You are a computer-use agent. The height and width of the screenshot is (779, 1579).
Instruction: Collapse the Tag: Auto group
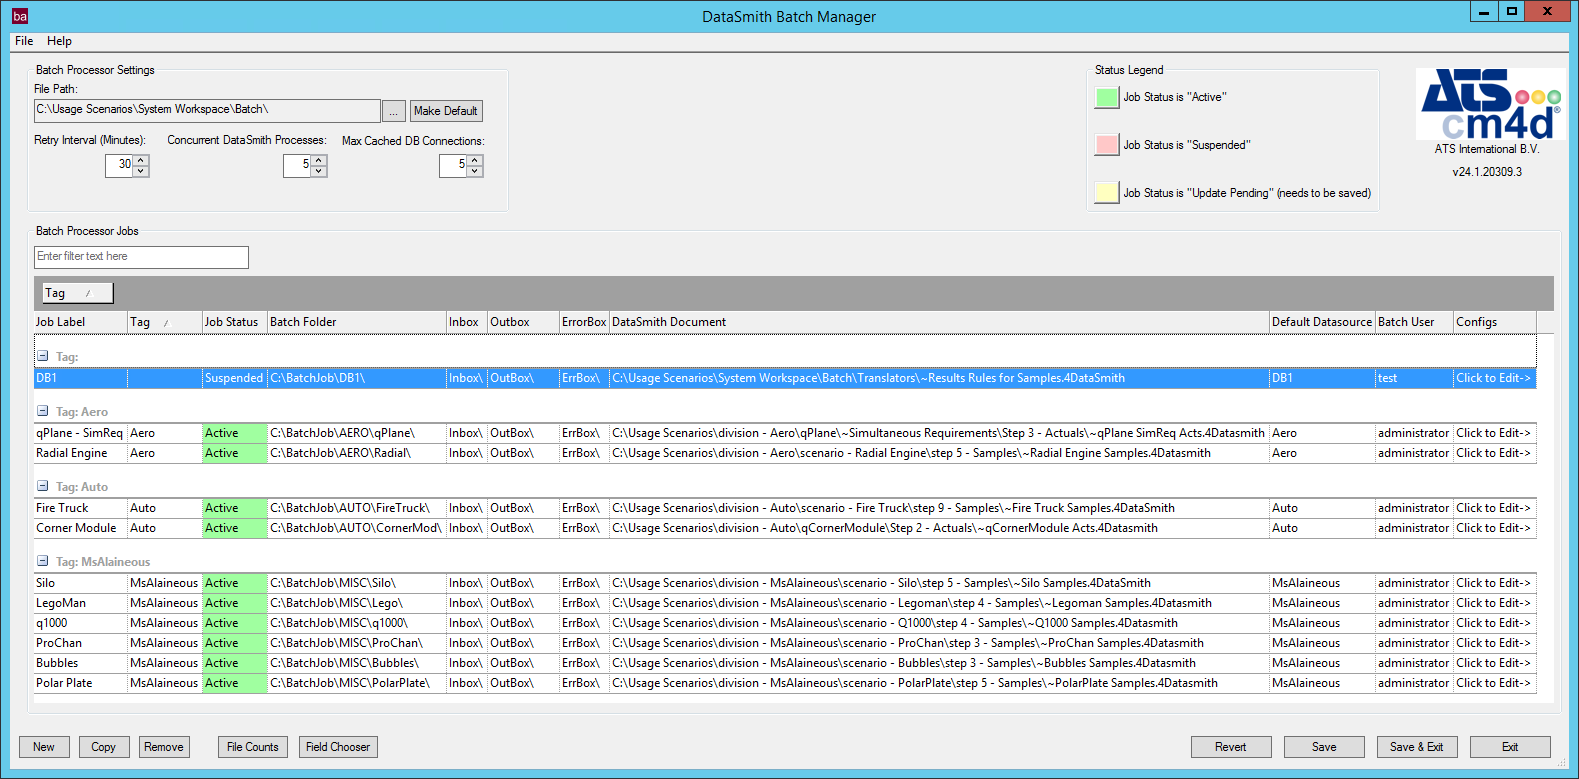point(43,486)
